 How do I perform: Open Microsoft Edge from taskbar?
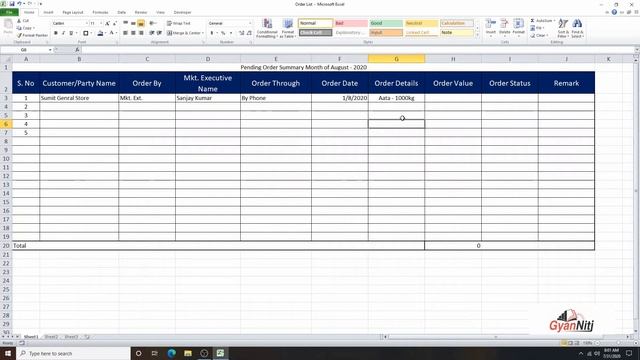(x=171, y=353)
